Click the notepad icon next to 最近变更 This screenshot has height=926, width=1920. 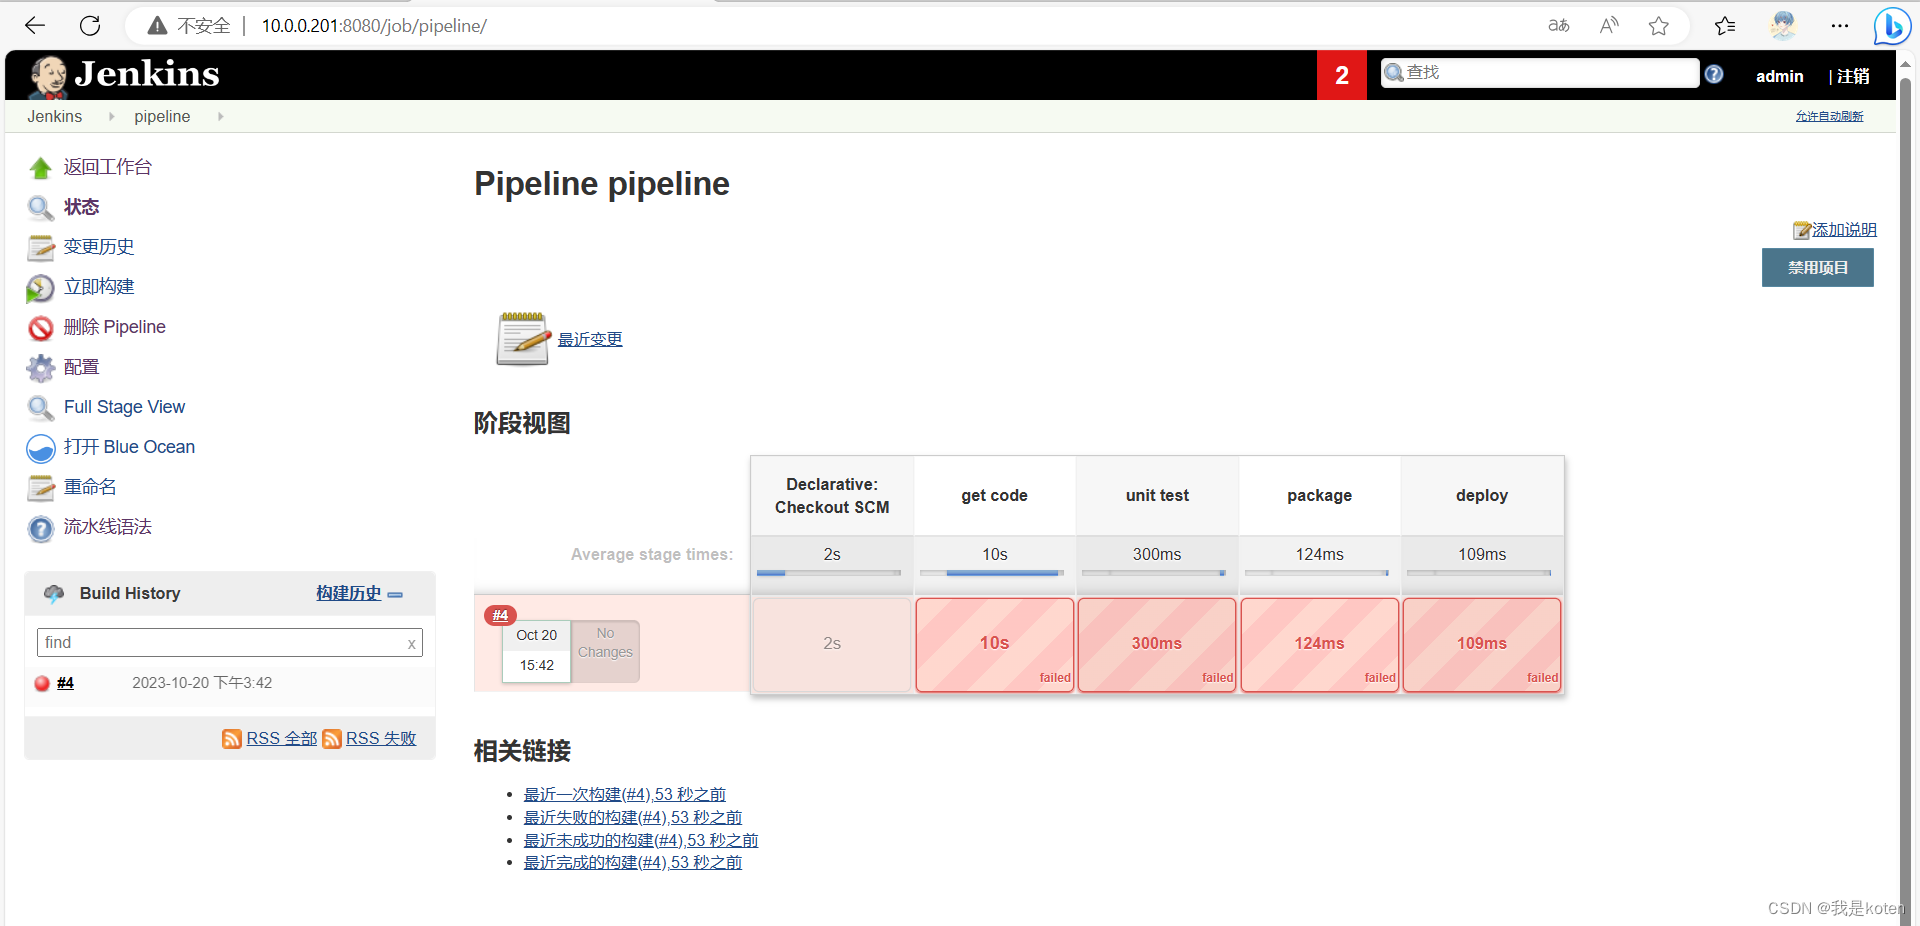tap(521, 338)
